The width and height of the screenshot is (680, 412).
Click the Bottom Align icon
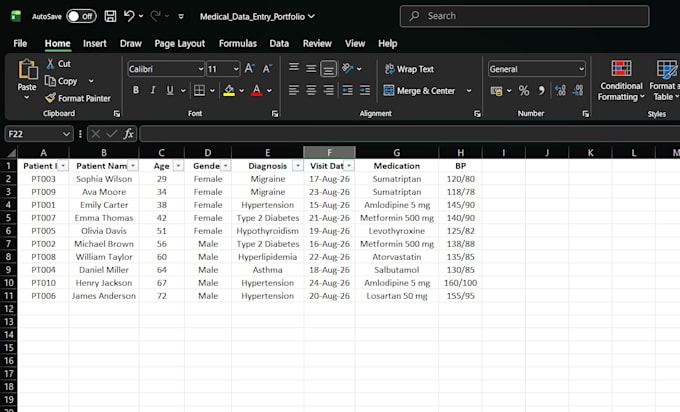pos(328,69)
